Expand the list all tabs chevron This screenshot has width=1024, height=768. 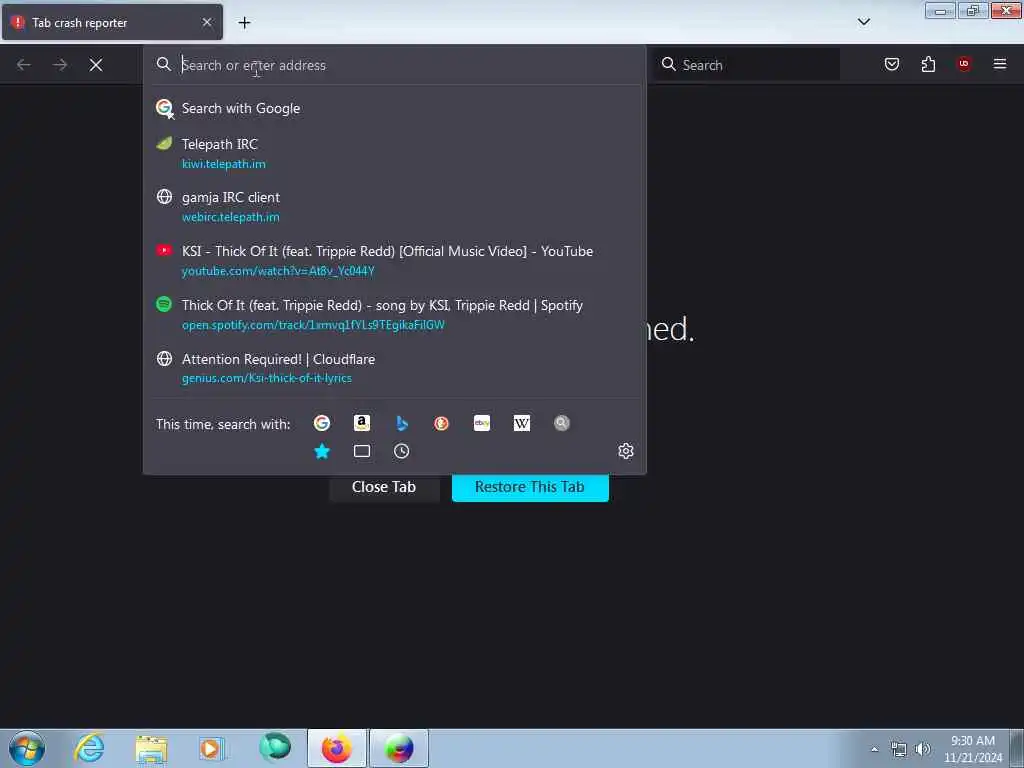click(x=863, y=22)
